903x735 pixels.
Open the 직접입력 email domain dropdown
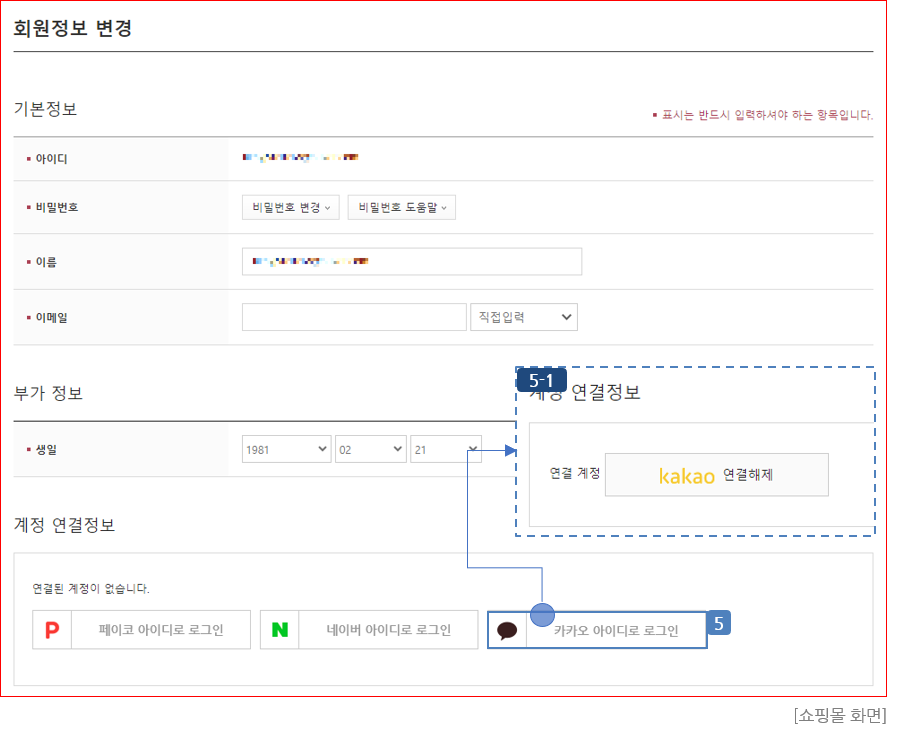tap(524, 317)
